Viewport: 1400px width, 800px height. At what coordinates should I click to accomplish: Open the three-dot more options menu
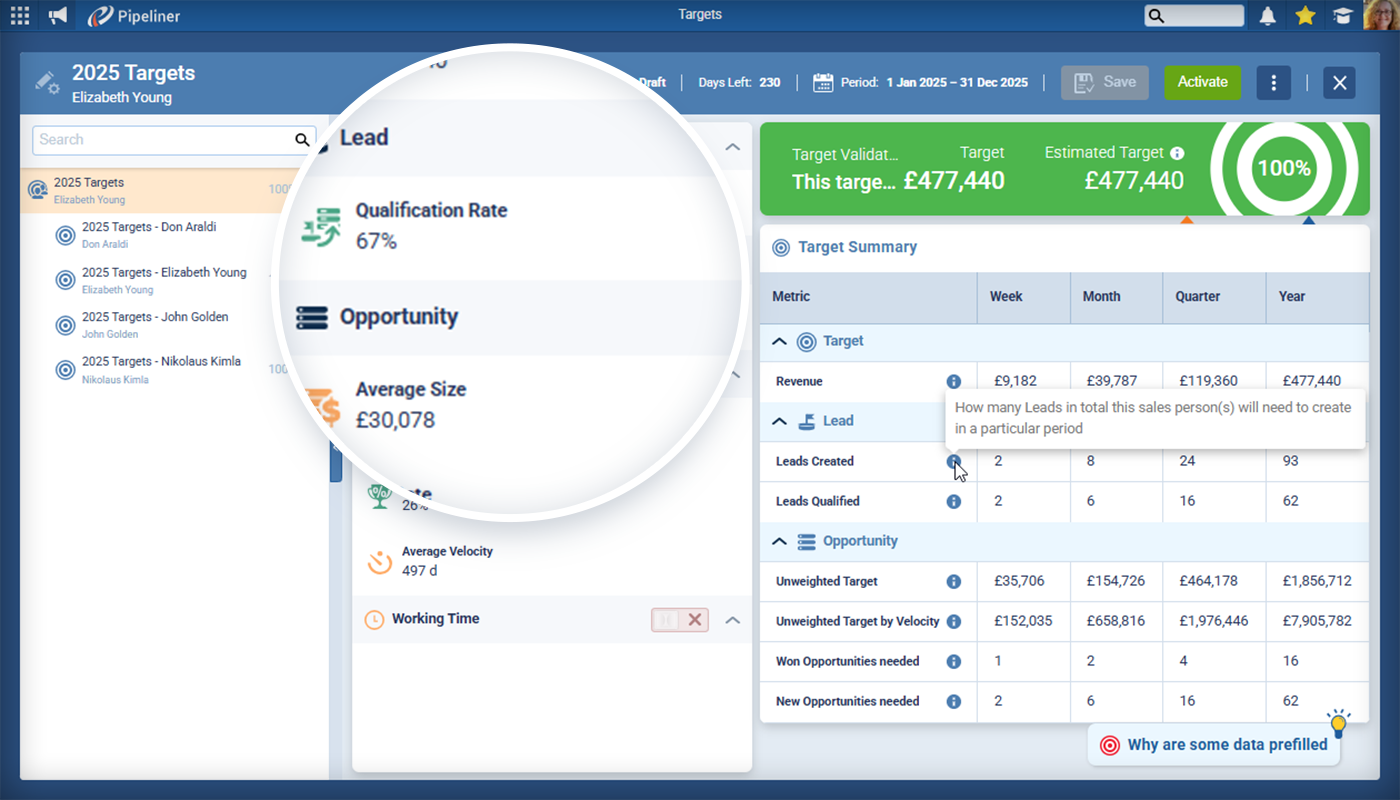point(1273,83)
